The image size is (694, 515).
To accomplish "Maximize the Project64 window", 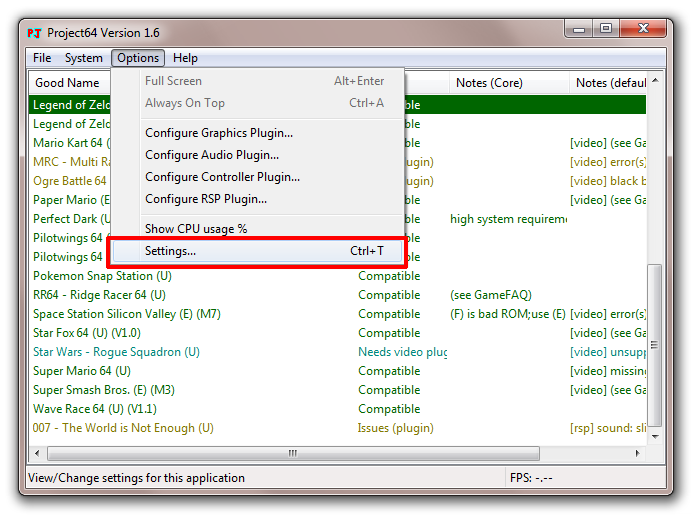I will click(x=606, y=29).
